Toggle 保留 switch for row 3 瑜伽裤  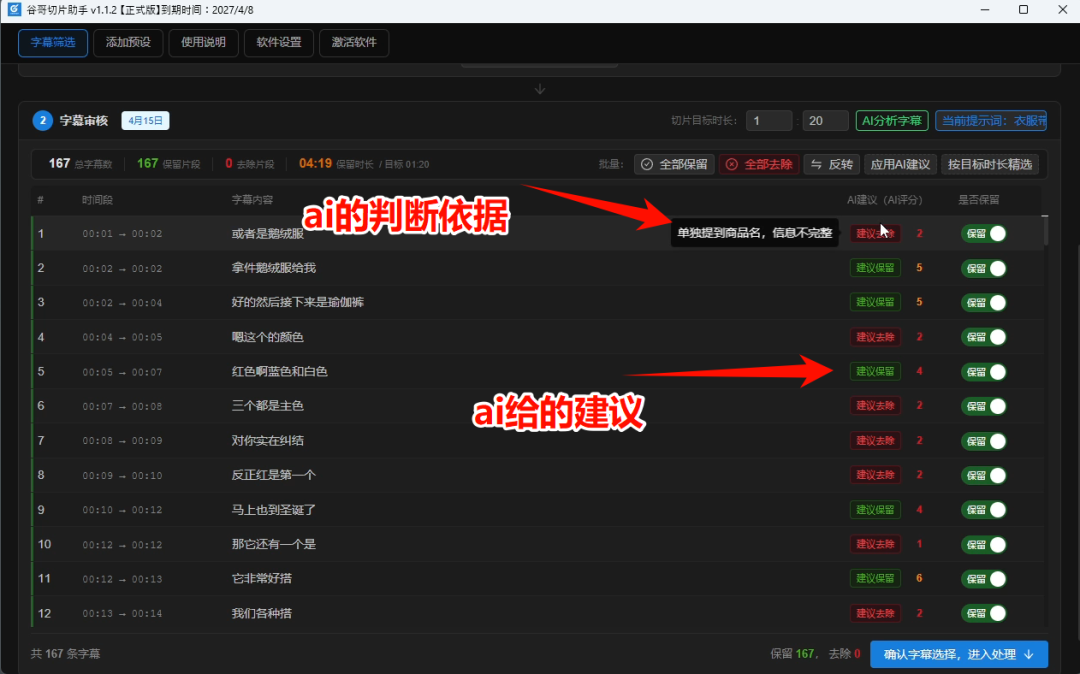coord(984,303)
